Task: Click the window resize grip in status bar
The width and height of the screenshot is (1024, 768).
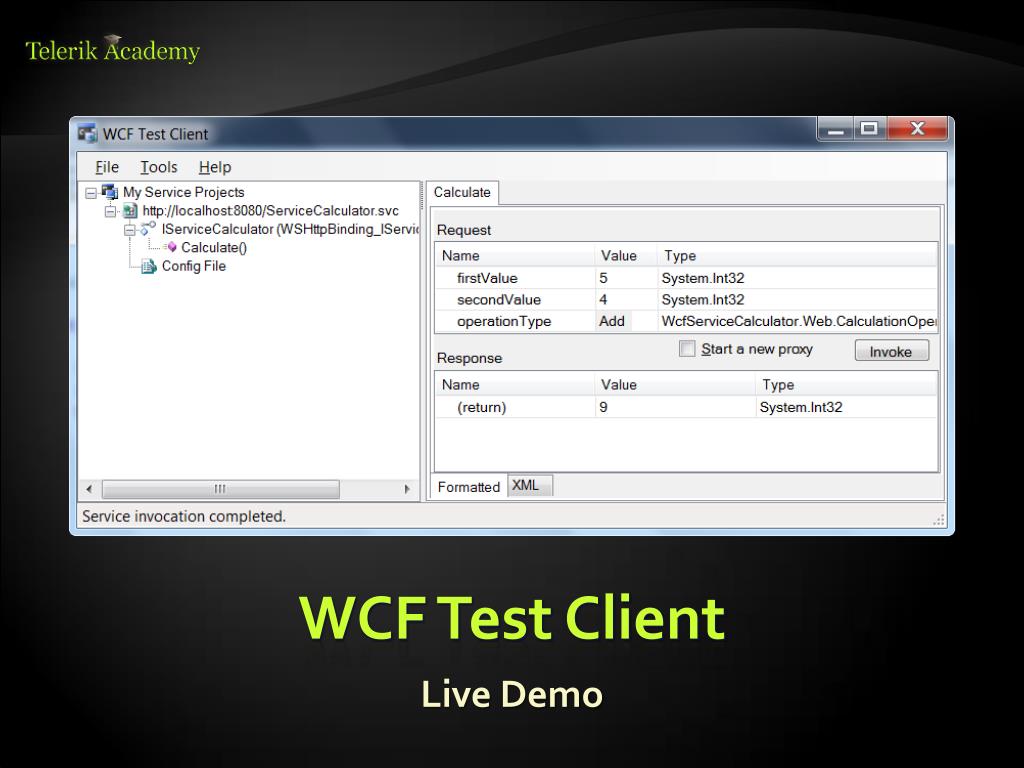Action: click(x=939, y=520)
